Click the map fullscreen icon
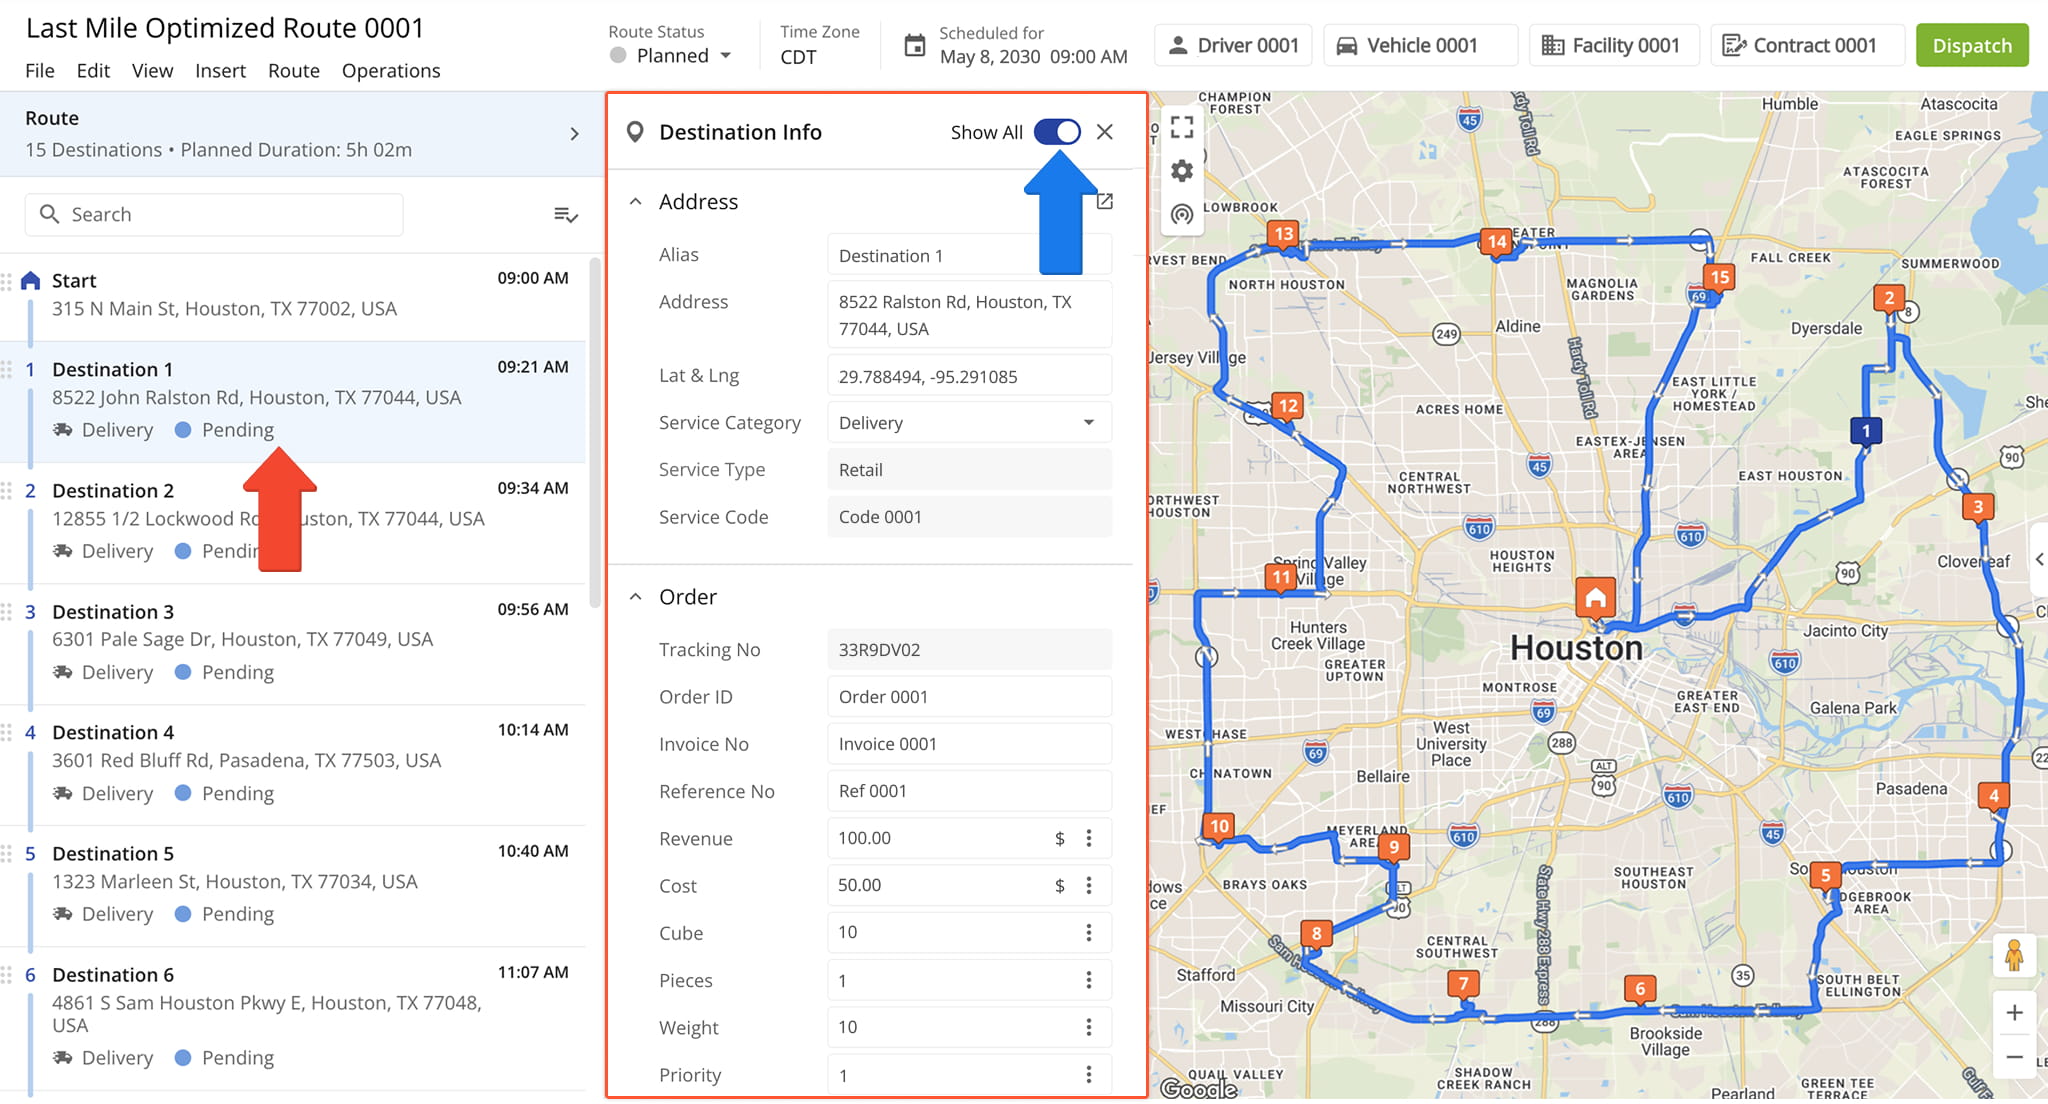 point(1182,127)
